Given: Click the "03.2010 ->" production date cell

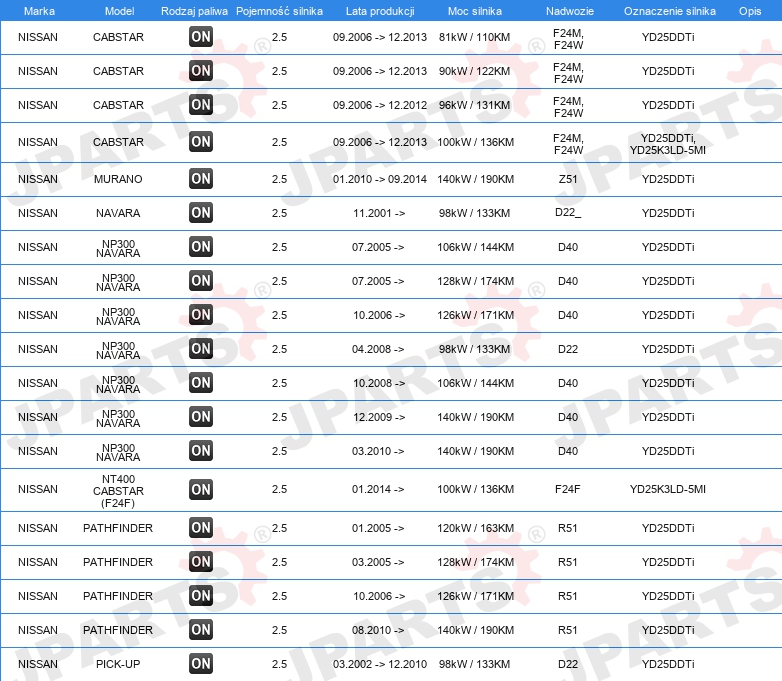Looking at the screenshot, I should [x=378, y=451].
